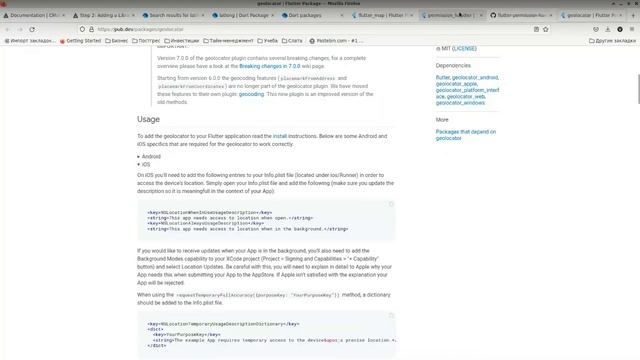Open Packages that depend on geolocator
640x360 pixels.
pyautogui.click(x=466, y=135)
